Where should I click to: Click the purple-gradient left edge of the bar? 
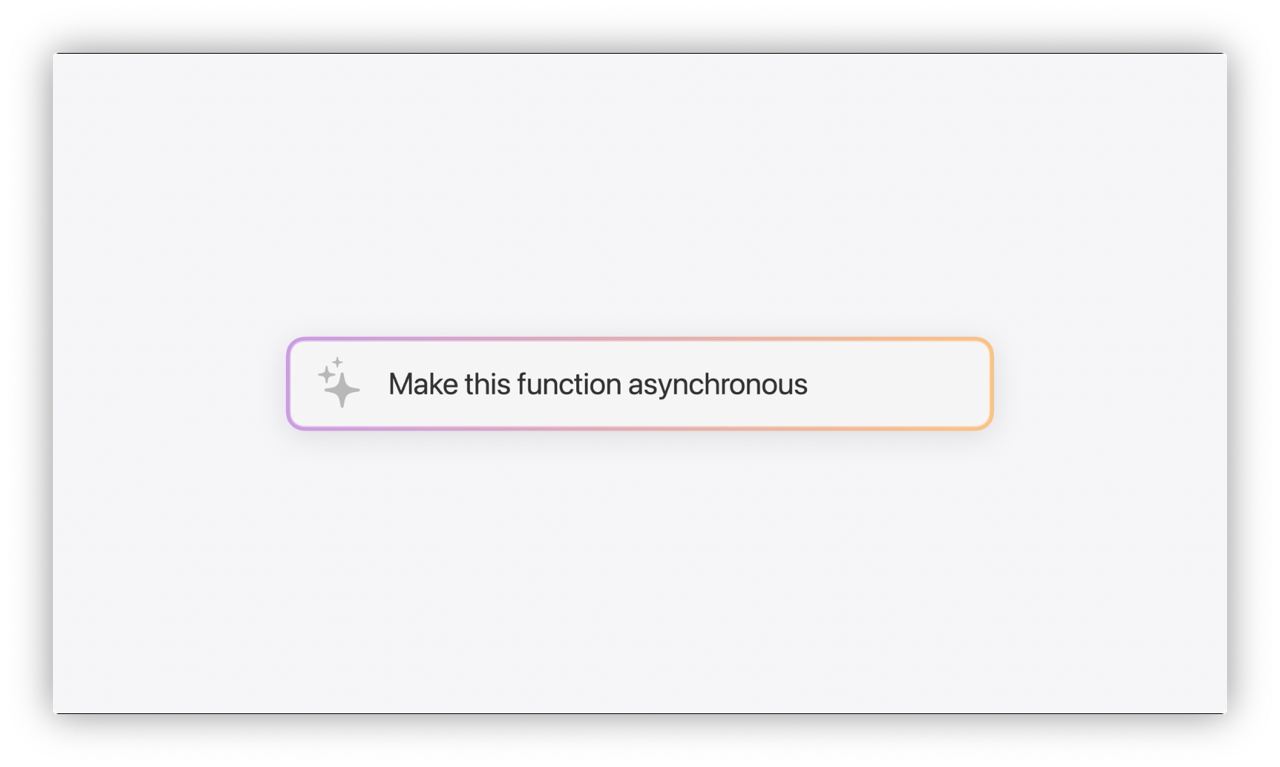(x=289, y=383)
